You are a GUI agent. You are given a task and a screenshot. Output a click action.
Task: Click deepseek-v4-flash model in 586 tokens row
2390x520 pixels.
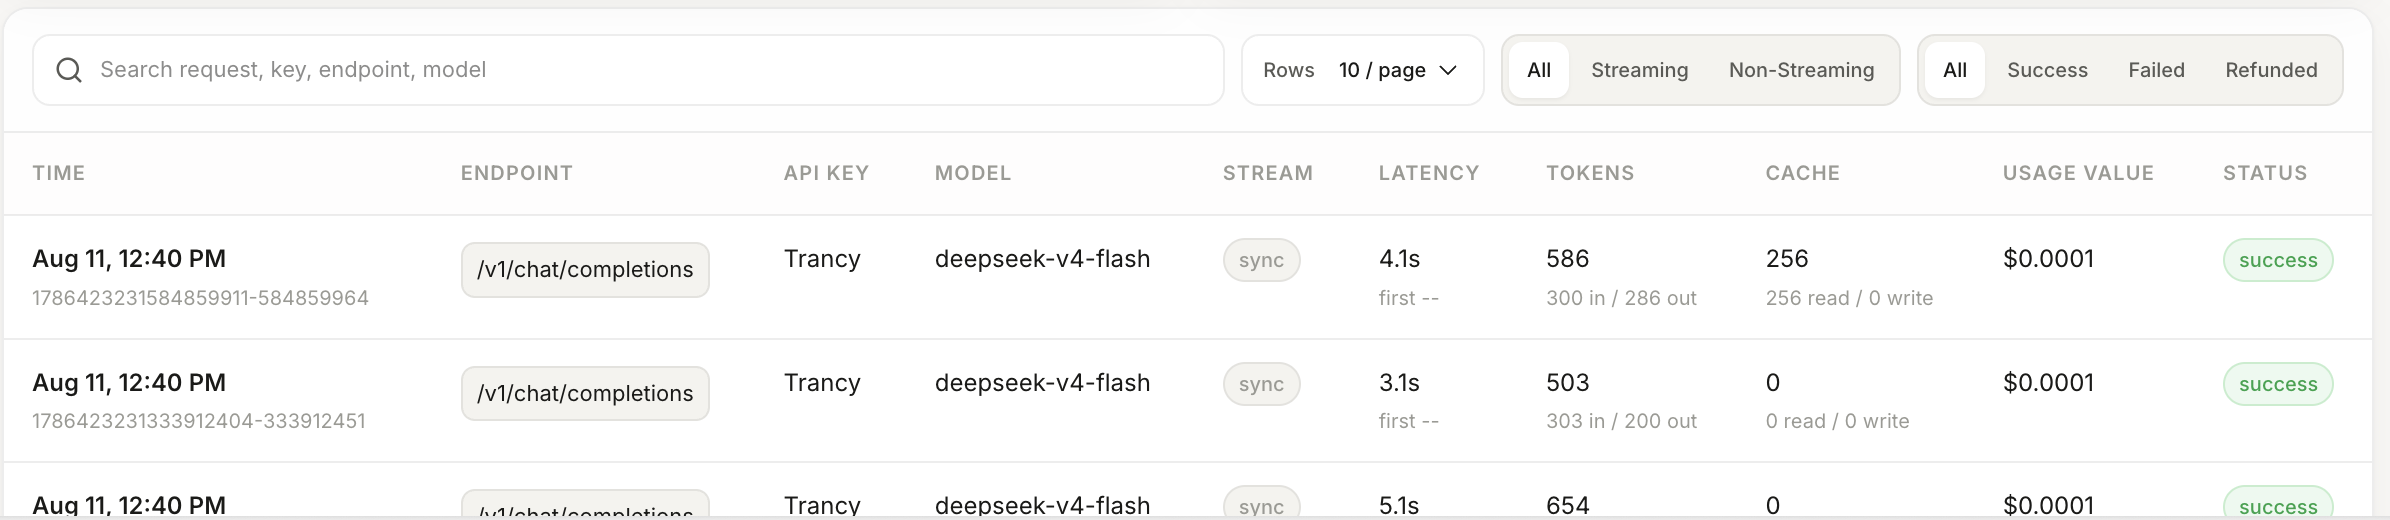click(1042, 259)
